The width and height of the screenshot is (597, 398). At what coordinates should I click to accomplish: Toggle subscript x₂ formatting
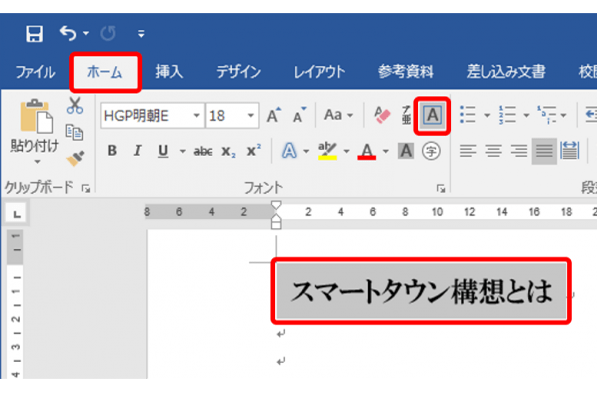click(x=228, y=152)
